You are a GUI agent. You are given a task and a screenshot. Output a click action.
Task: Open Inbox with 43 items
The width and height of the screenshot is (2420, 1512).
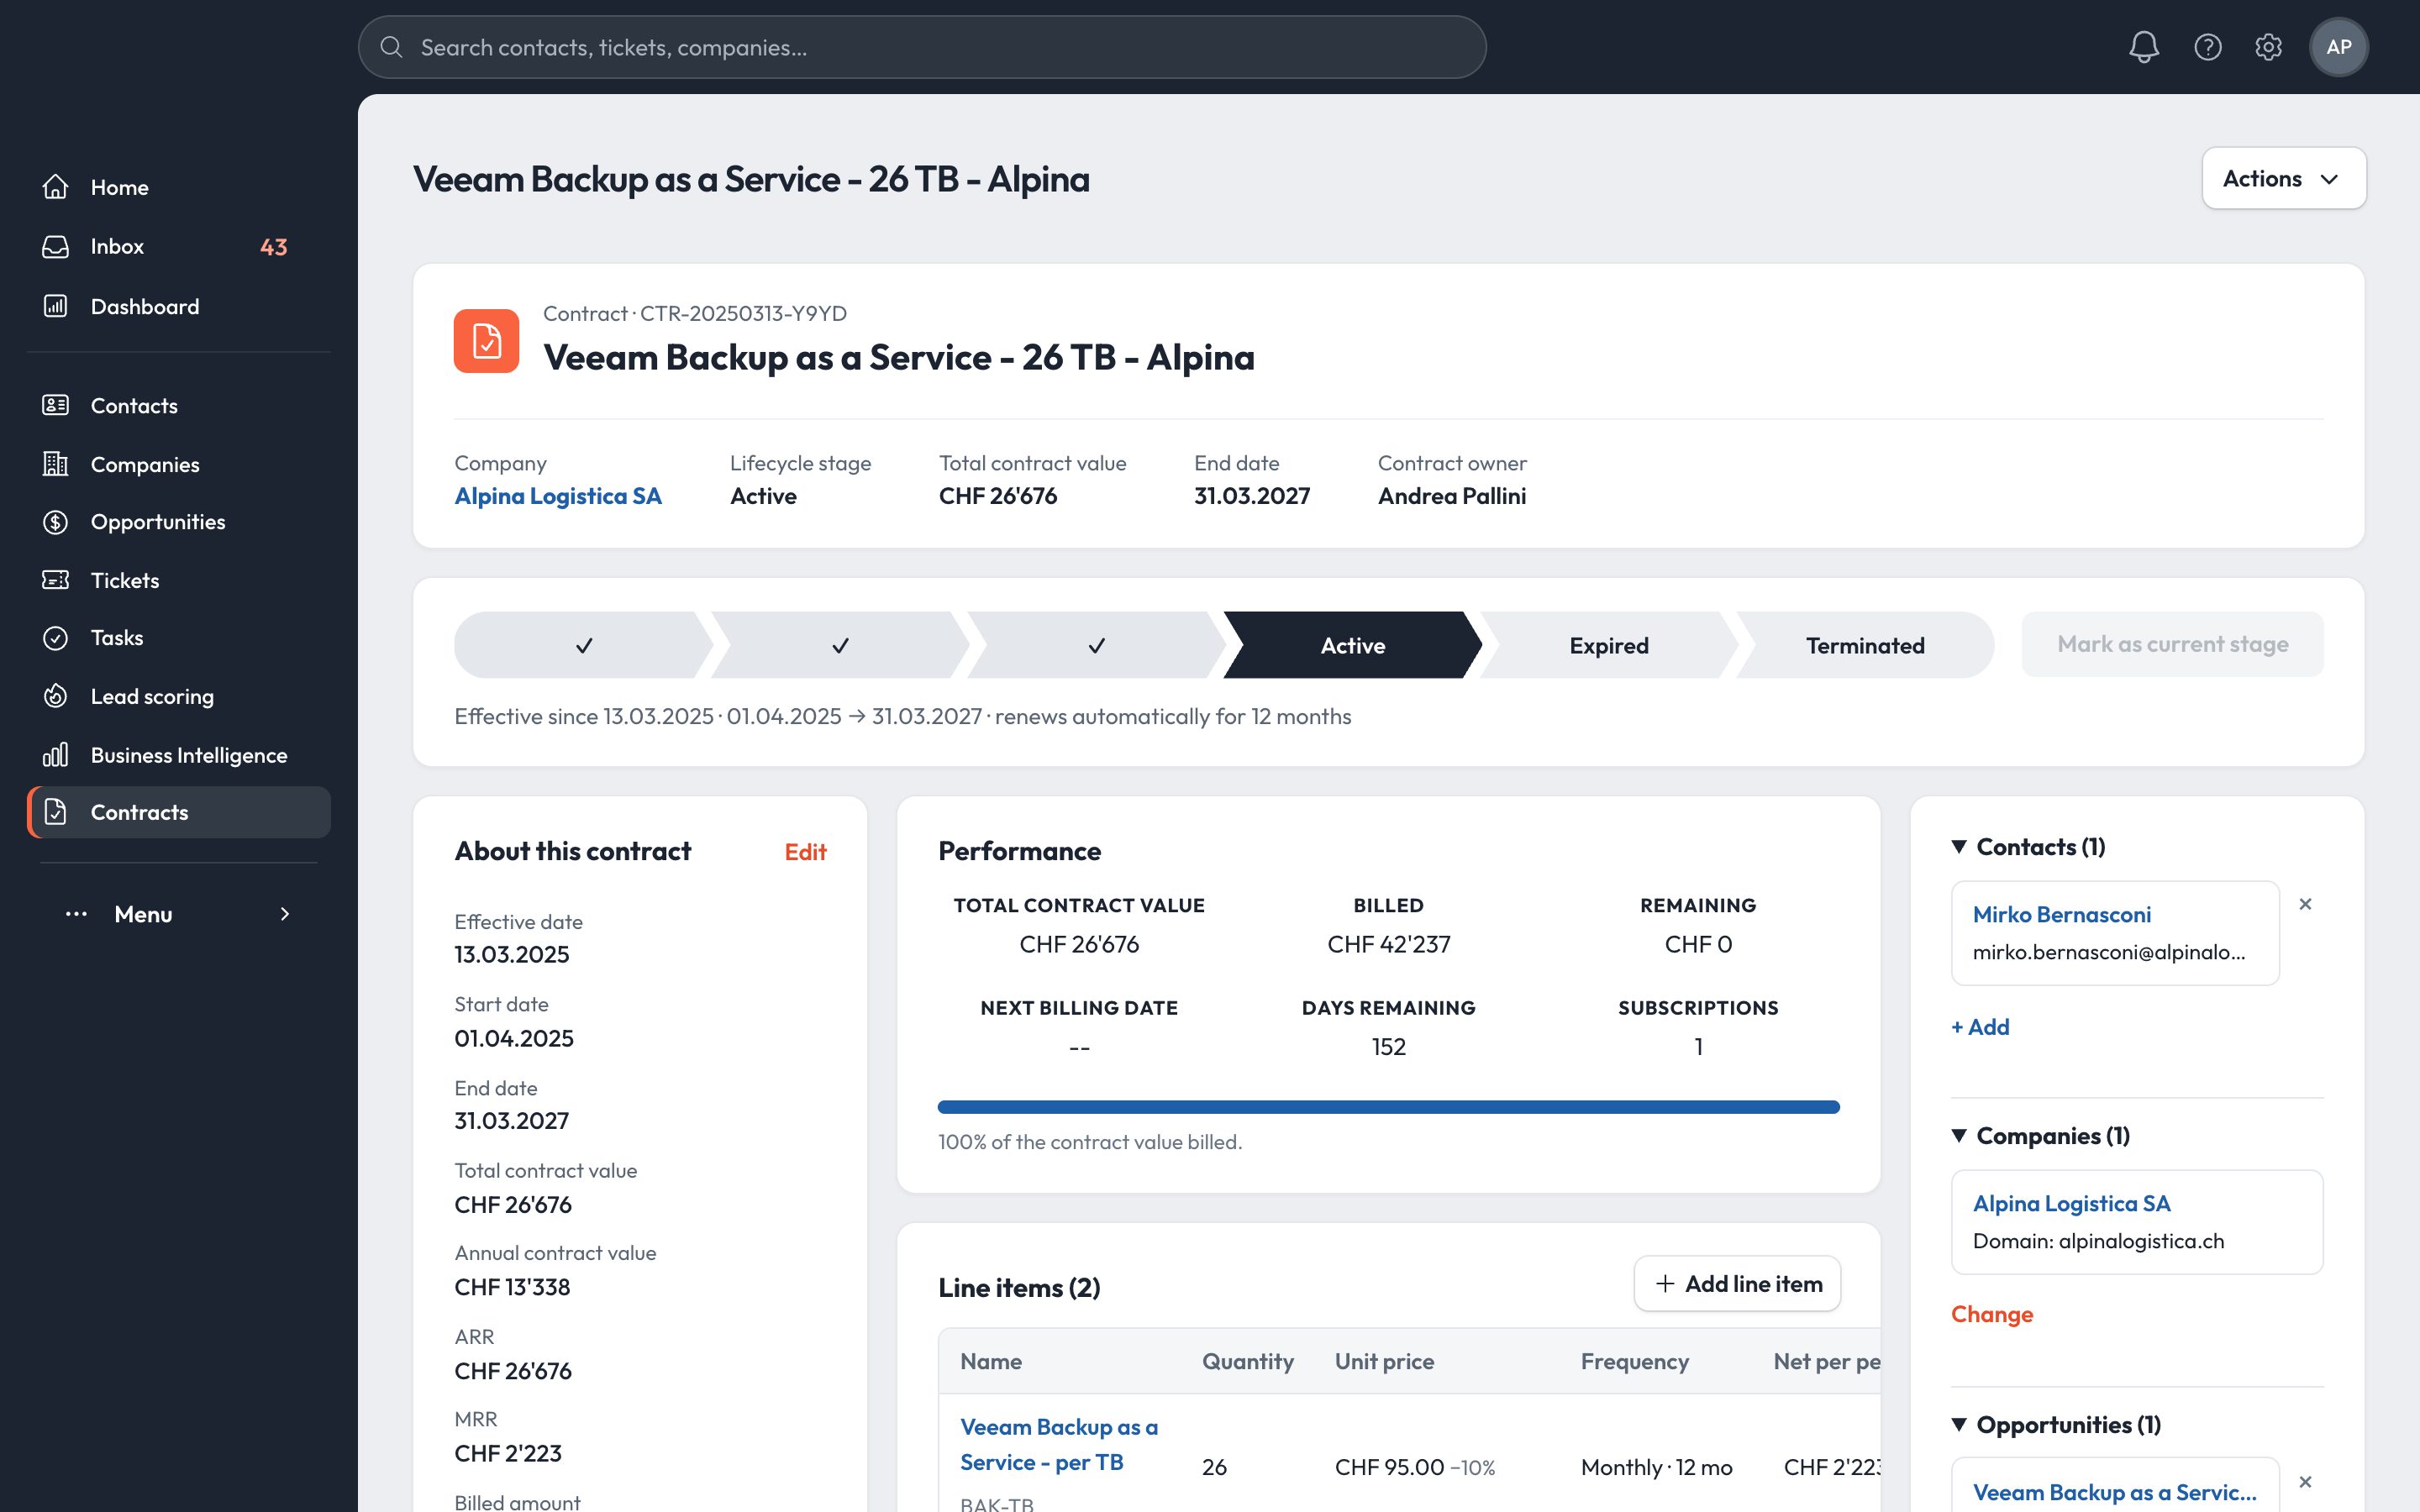pyautogui.click(x=179, y=246)
